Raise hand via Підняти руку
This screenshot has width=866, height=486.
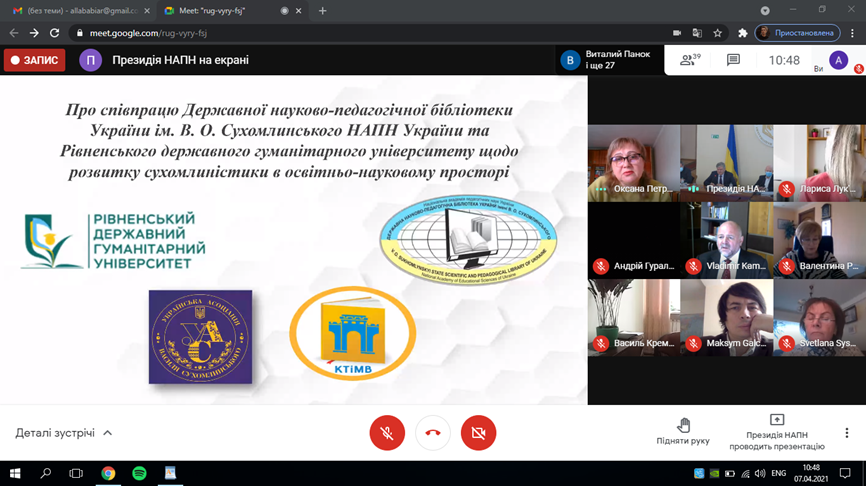(683, 432)
